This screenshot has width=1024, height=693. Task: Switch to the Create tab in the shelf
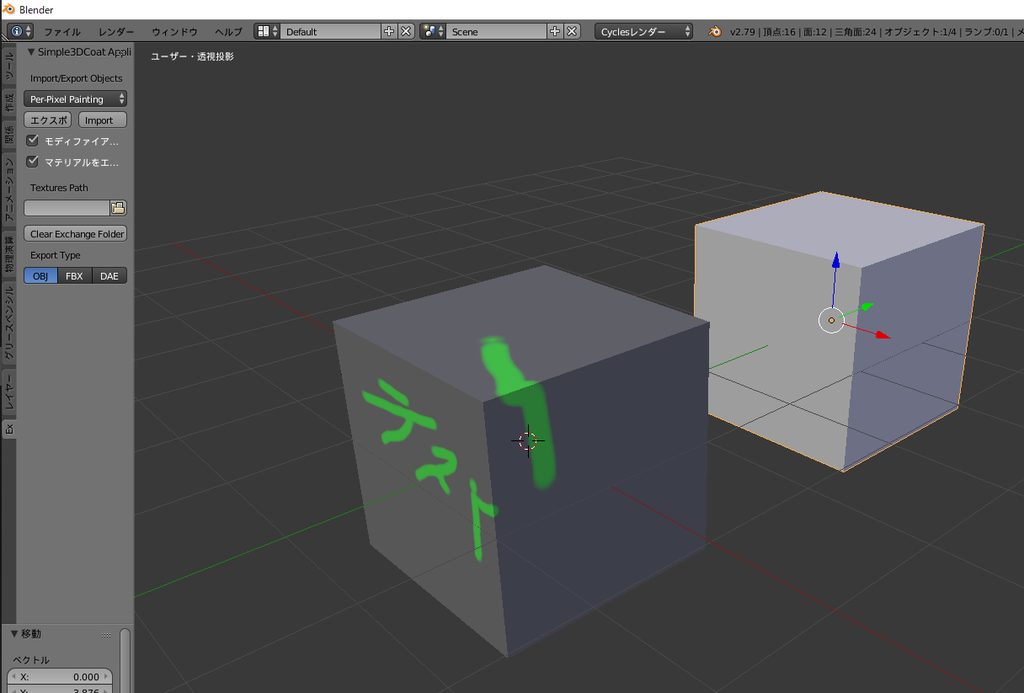[8, 102]
